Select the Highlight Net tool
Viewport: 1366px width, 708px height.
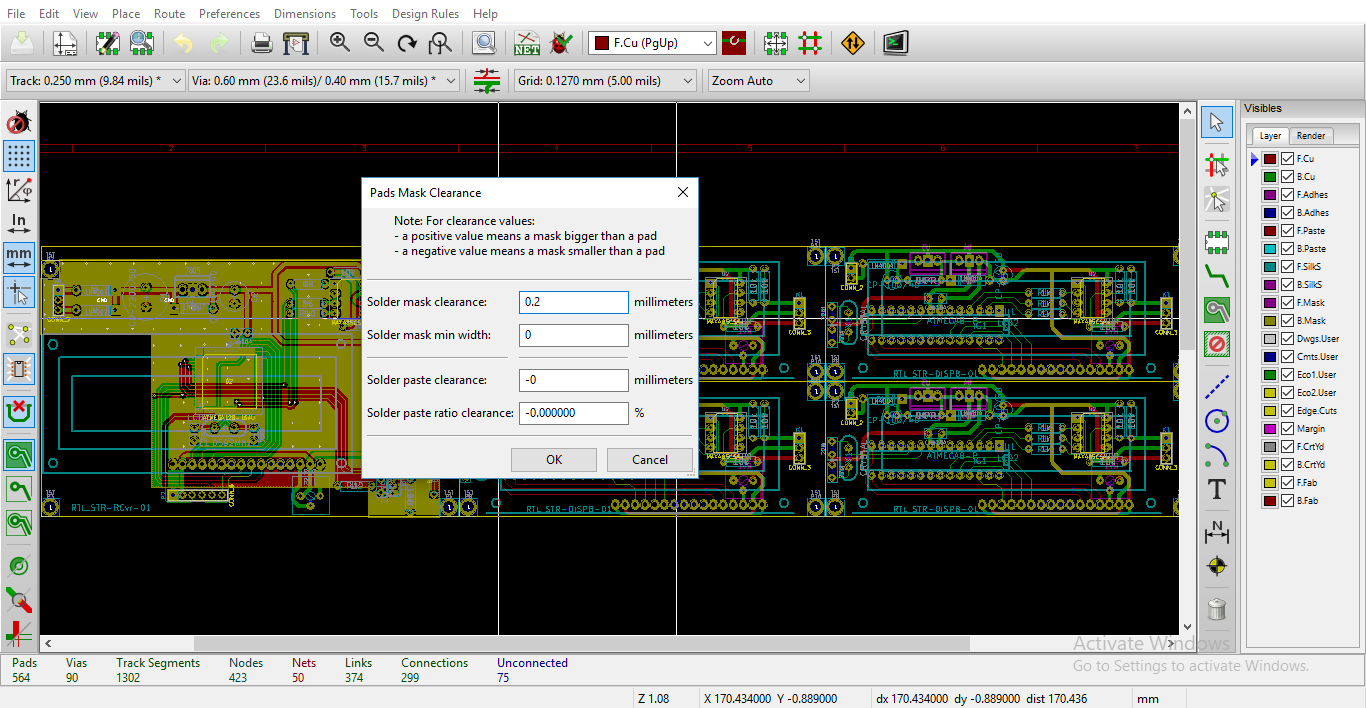(1217, 161)
